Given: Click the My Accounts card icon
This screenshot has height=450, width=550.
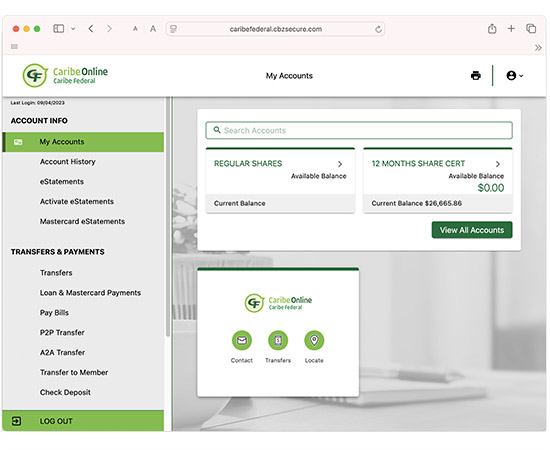Looking at the screenshot, I should [x=18, y=142].
